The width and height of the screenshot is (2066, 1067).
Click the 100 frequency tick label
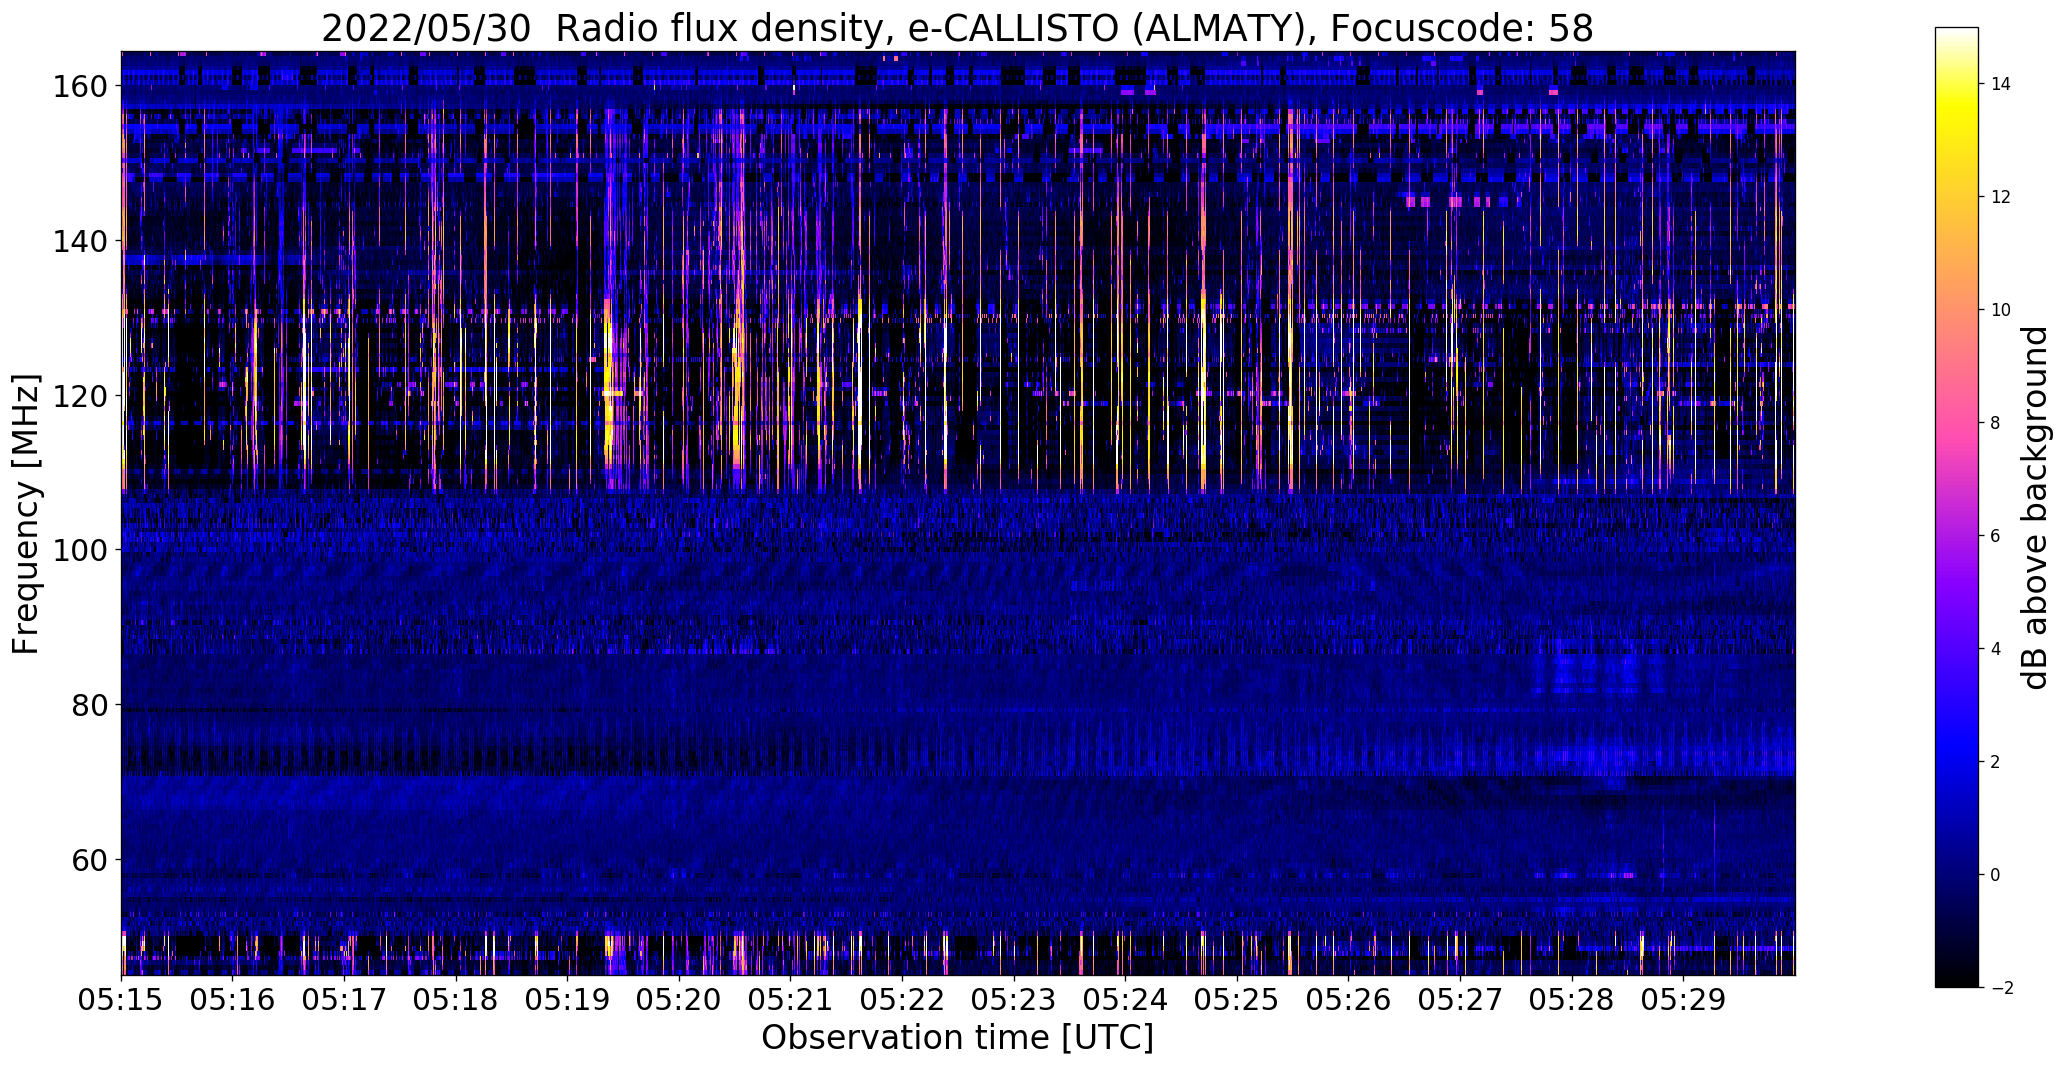79,550
